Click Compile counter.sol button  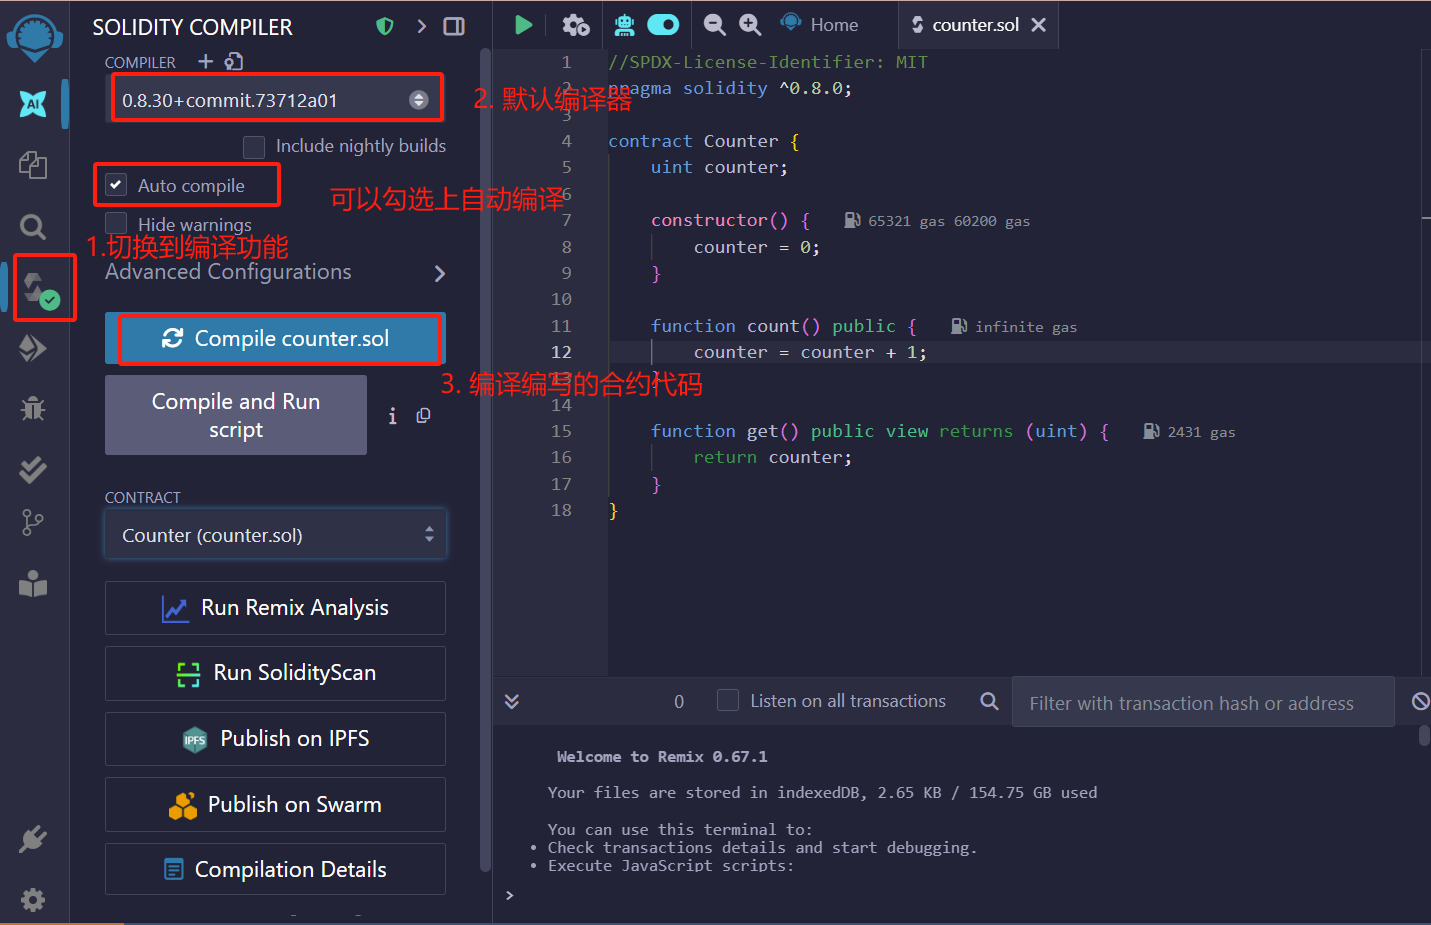[x=275, y=338]
